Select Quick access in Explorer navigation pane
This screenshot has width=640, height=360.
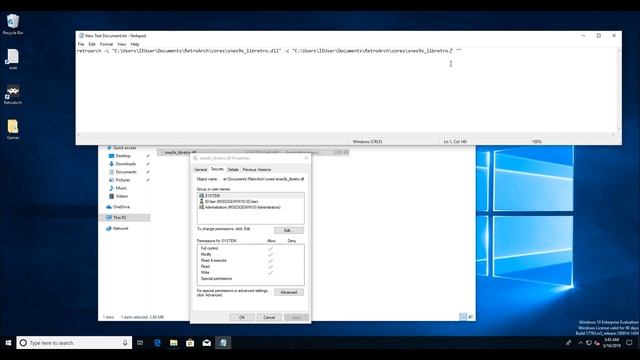click(124, 148)
